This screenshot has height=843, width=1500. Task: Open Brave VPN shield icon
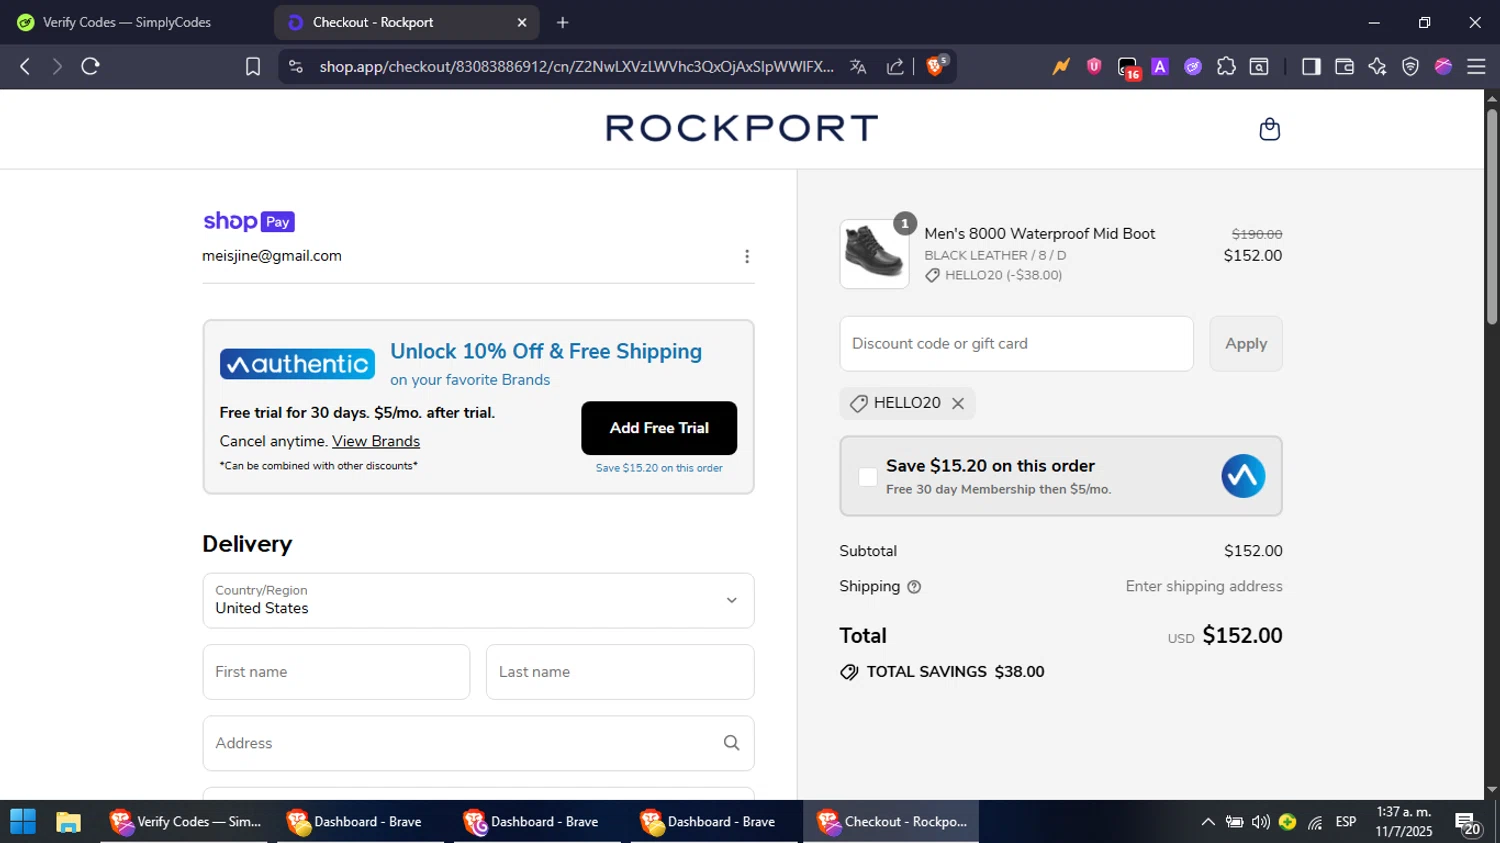[x=1410, y=66]
